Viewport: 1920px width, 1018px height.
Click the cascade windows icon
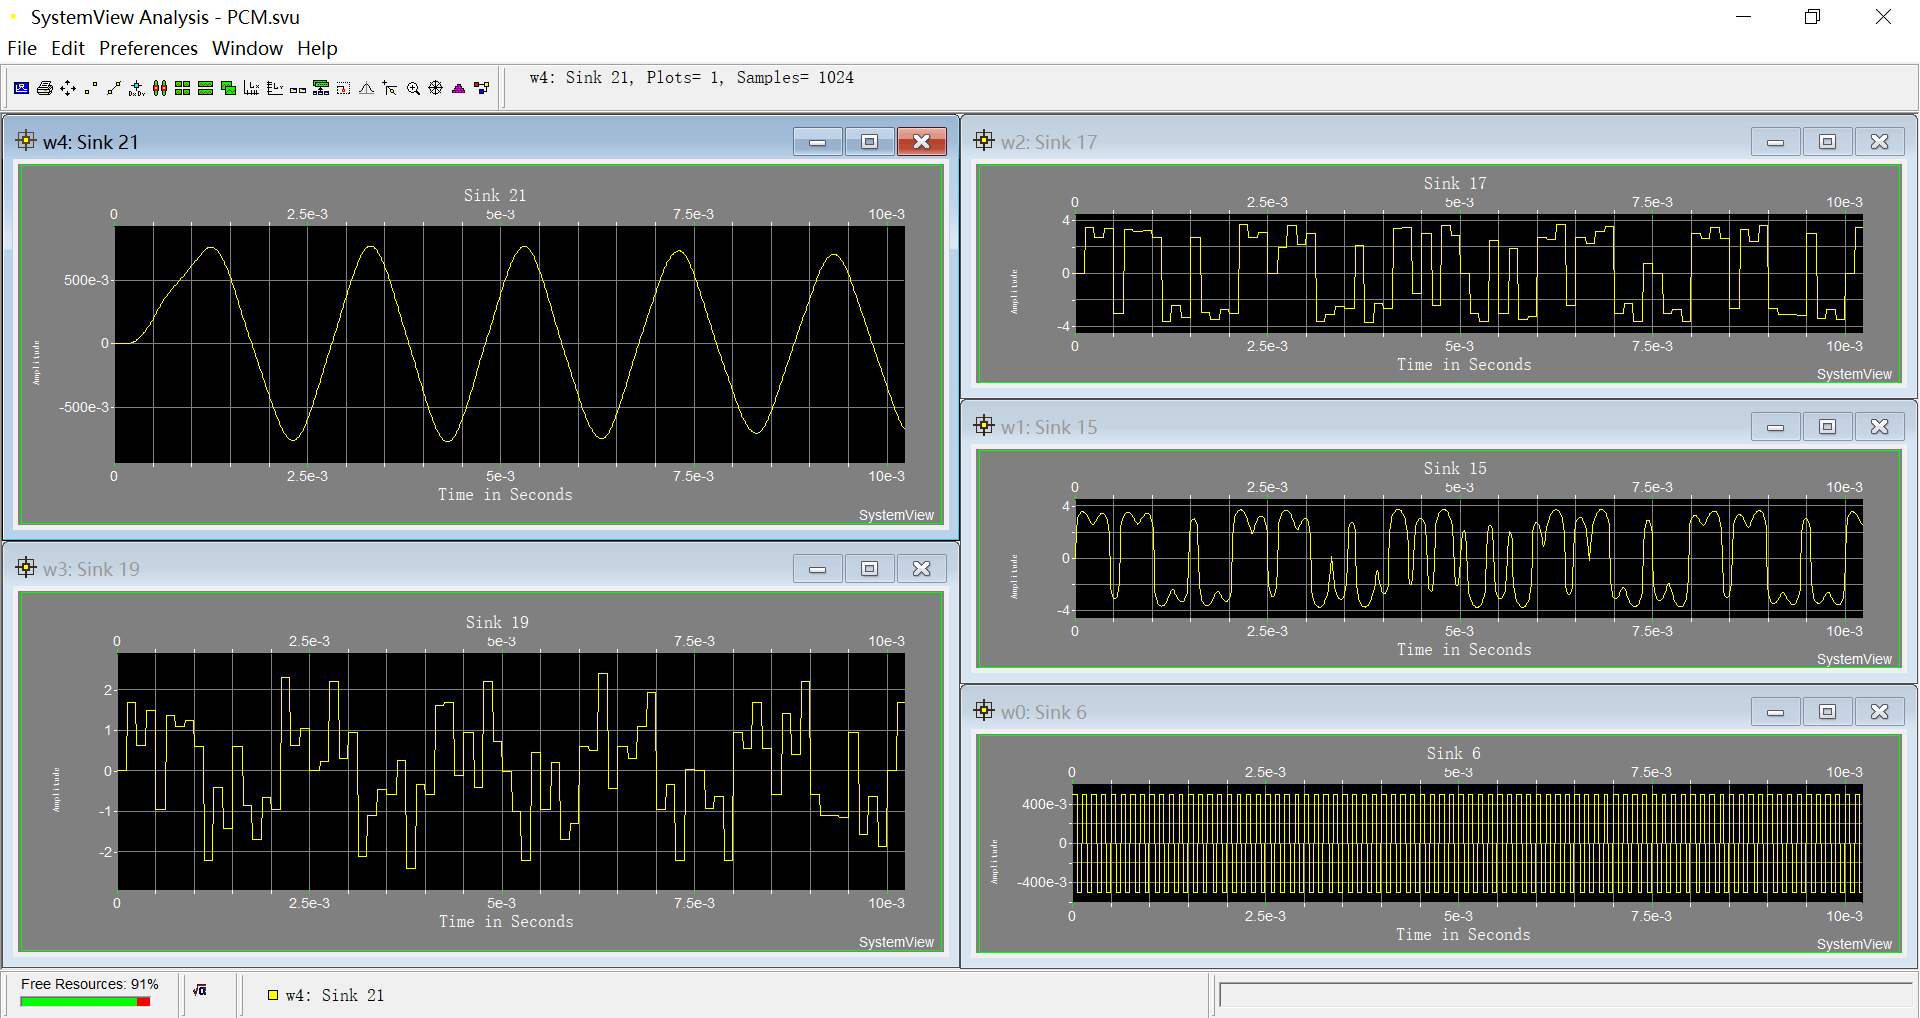(x=228, y=88)
